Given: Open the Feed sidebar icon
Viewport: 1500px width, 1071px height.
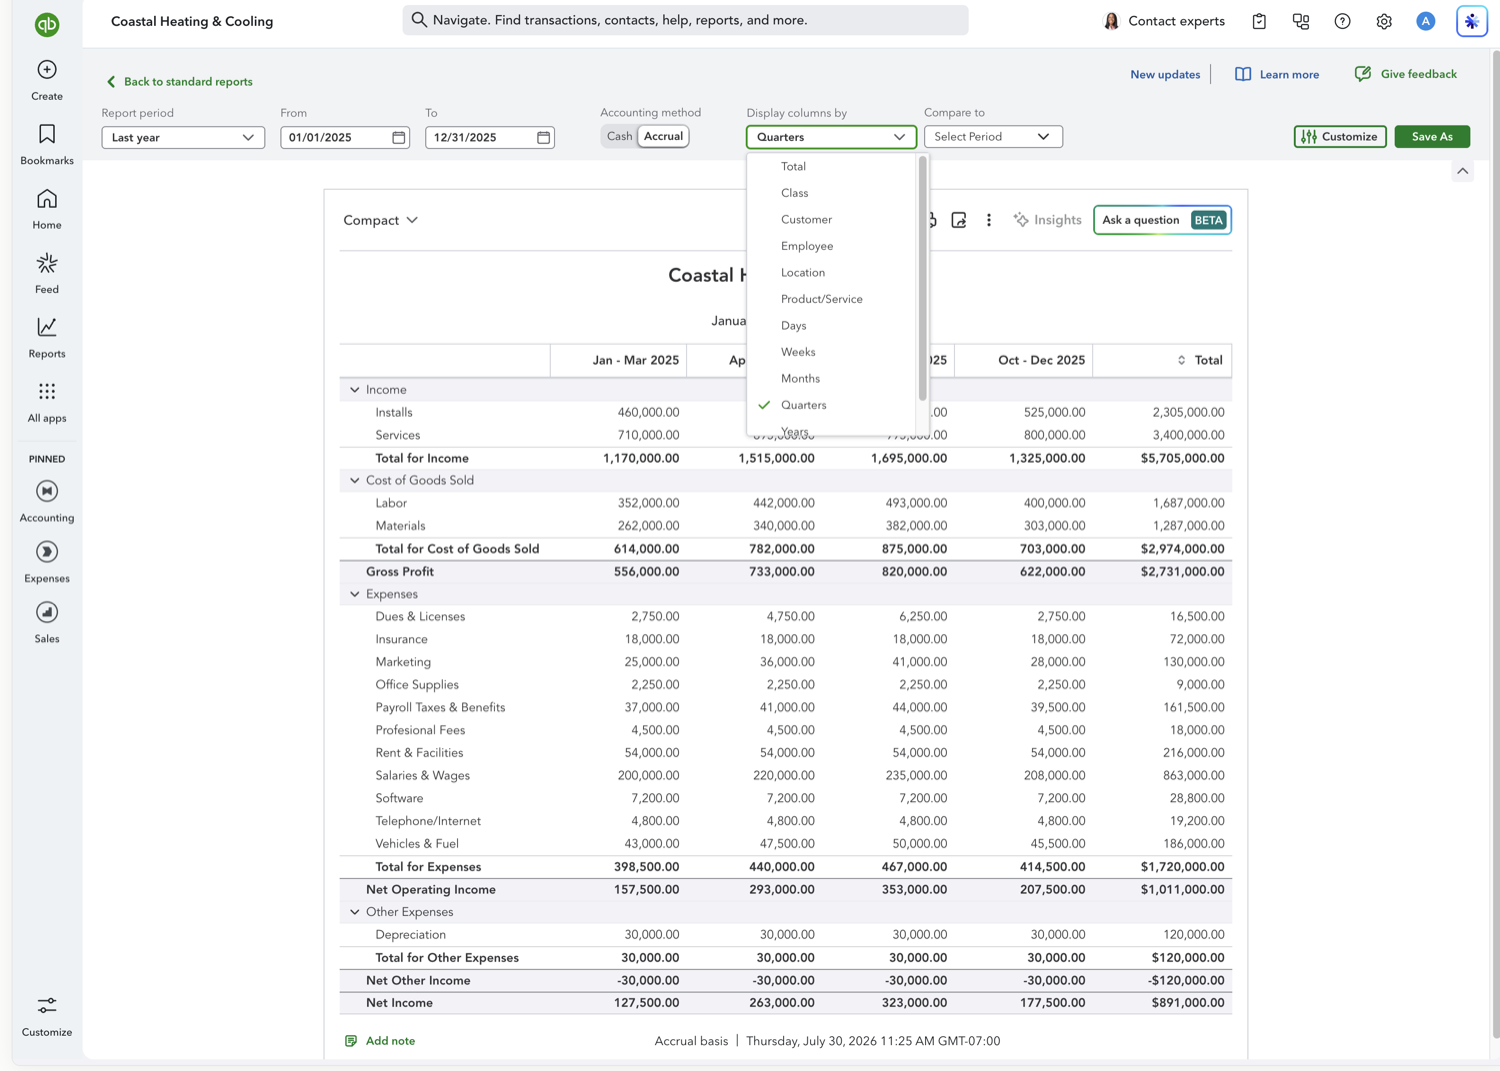Looking at the screenshot, I should tap(47, 263).
